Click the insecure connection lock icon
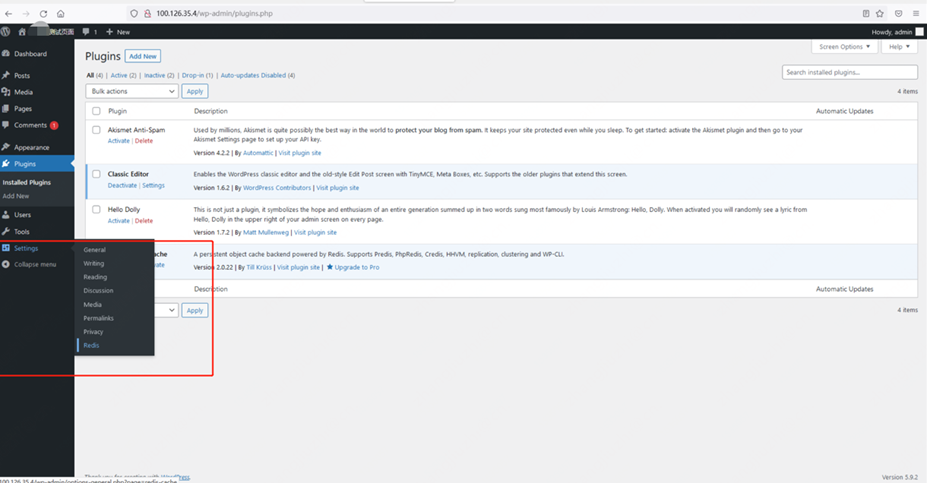This screenshot has height=483, width=927. coord(147,14)
